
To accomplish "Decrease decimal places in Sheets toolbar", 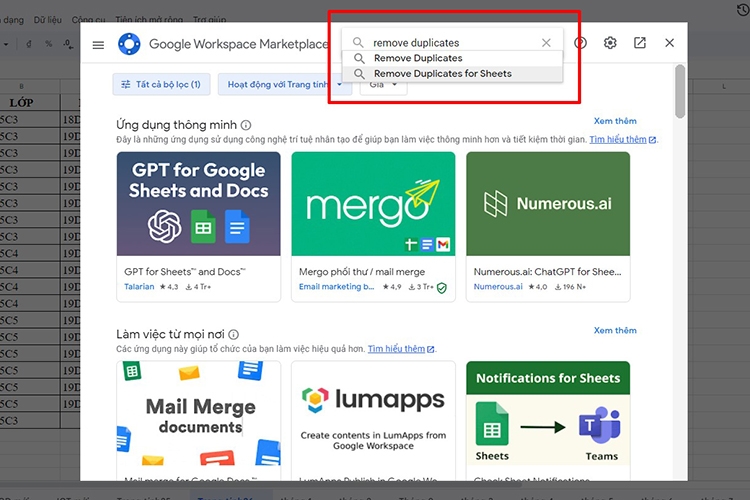I will [x=68, y=44].
